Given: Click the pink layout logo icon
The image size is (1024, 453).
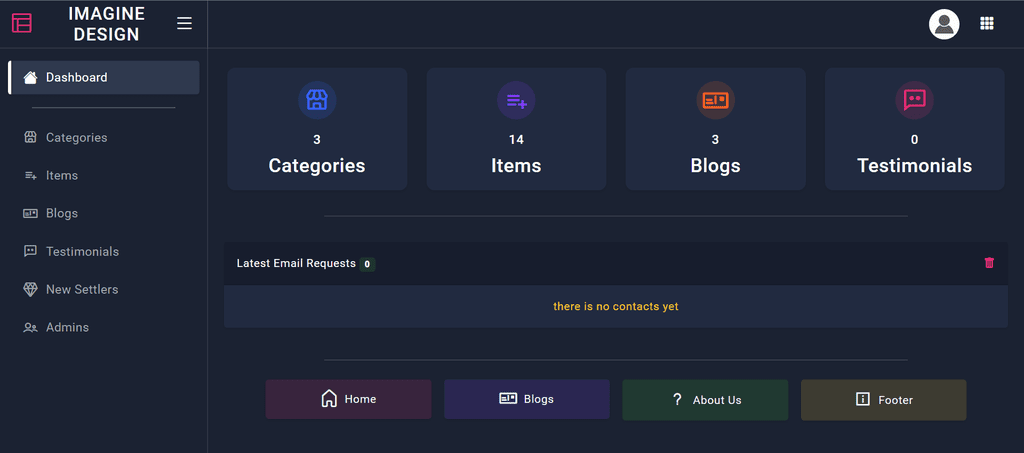Looking at the screenshot, I should click(22, 23).
